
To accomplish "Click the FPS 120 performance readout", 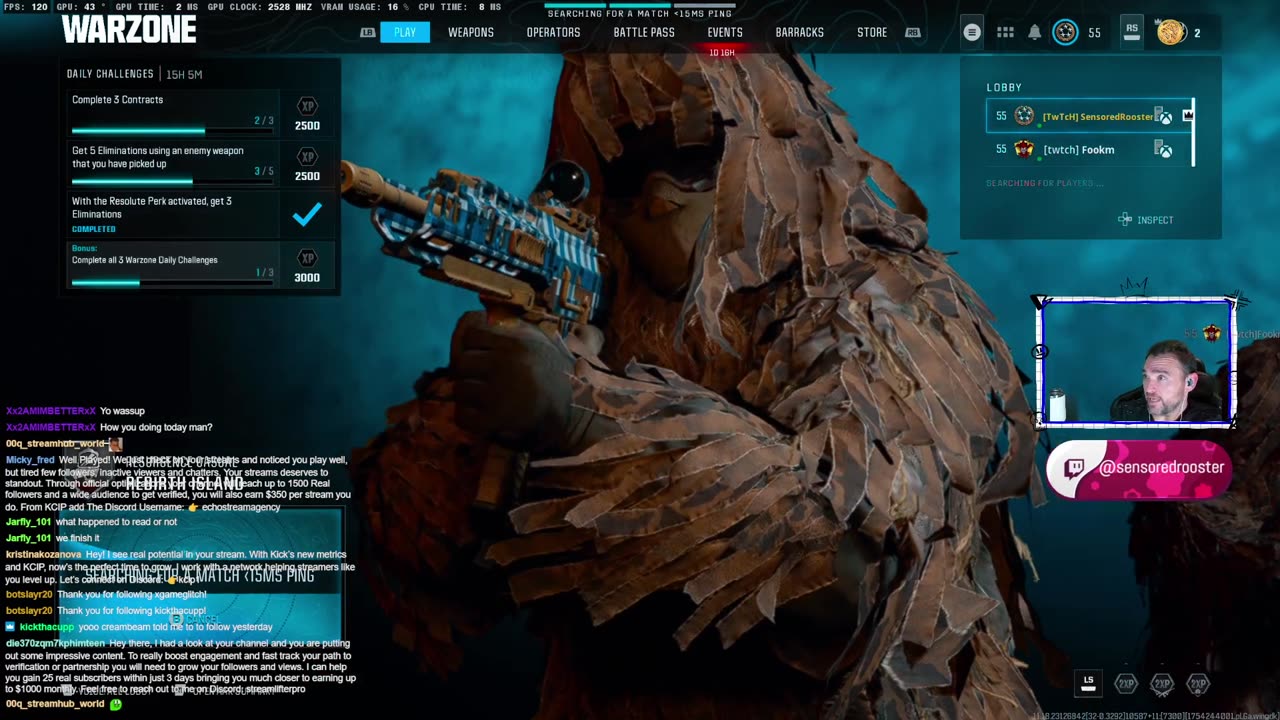I will click(26, 7).
